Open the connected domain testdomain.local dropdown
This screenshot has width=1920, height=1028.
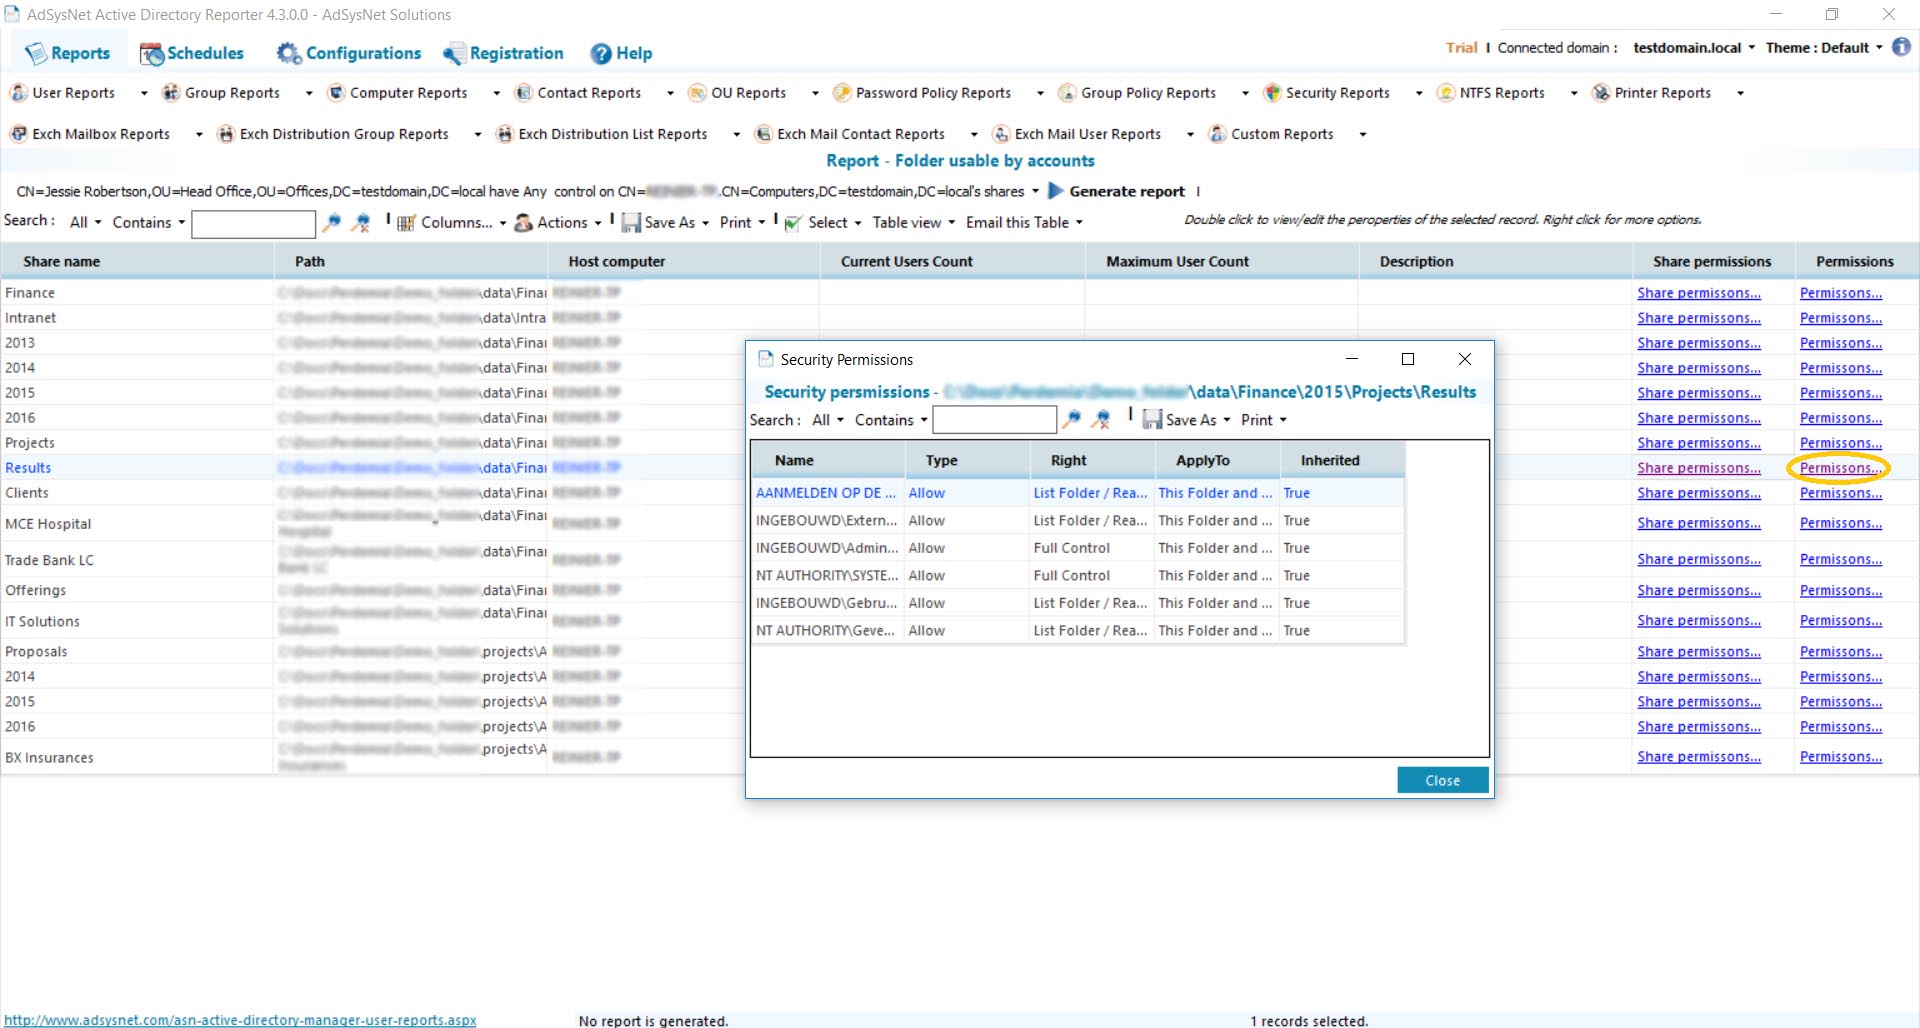point(1694,47)
